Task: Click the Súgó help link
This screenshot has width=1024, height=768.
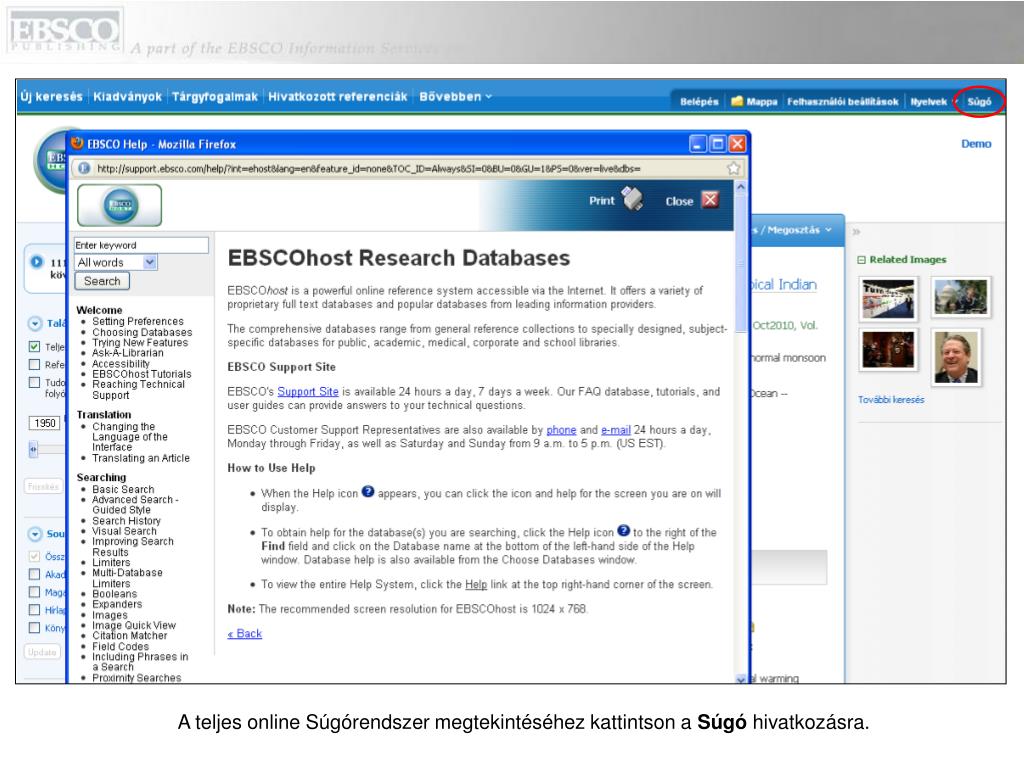Action: tap(979, 101)
